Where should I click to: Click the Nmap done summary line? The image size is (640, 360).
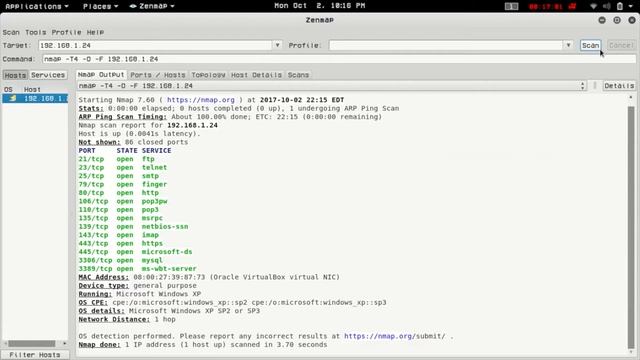coord(203,344)
